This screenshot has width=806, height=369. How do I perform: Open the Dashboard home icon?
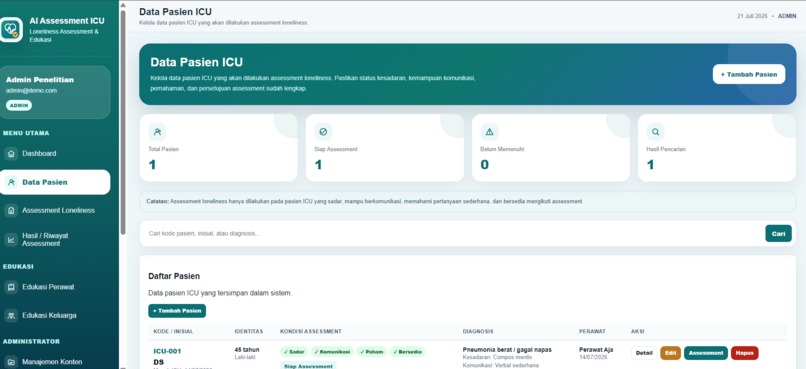[11, 154]
